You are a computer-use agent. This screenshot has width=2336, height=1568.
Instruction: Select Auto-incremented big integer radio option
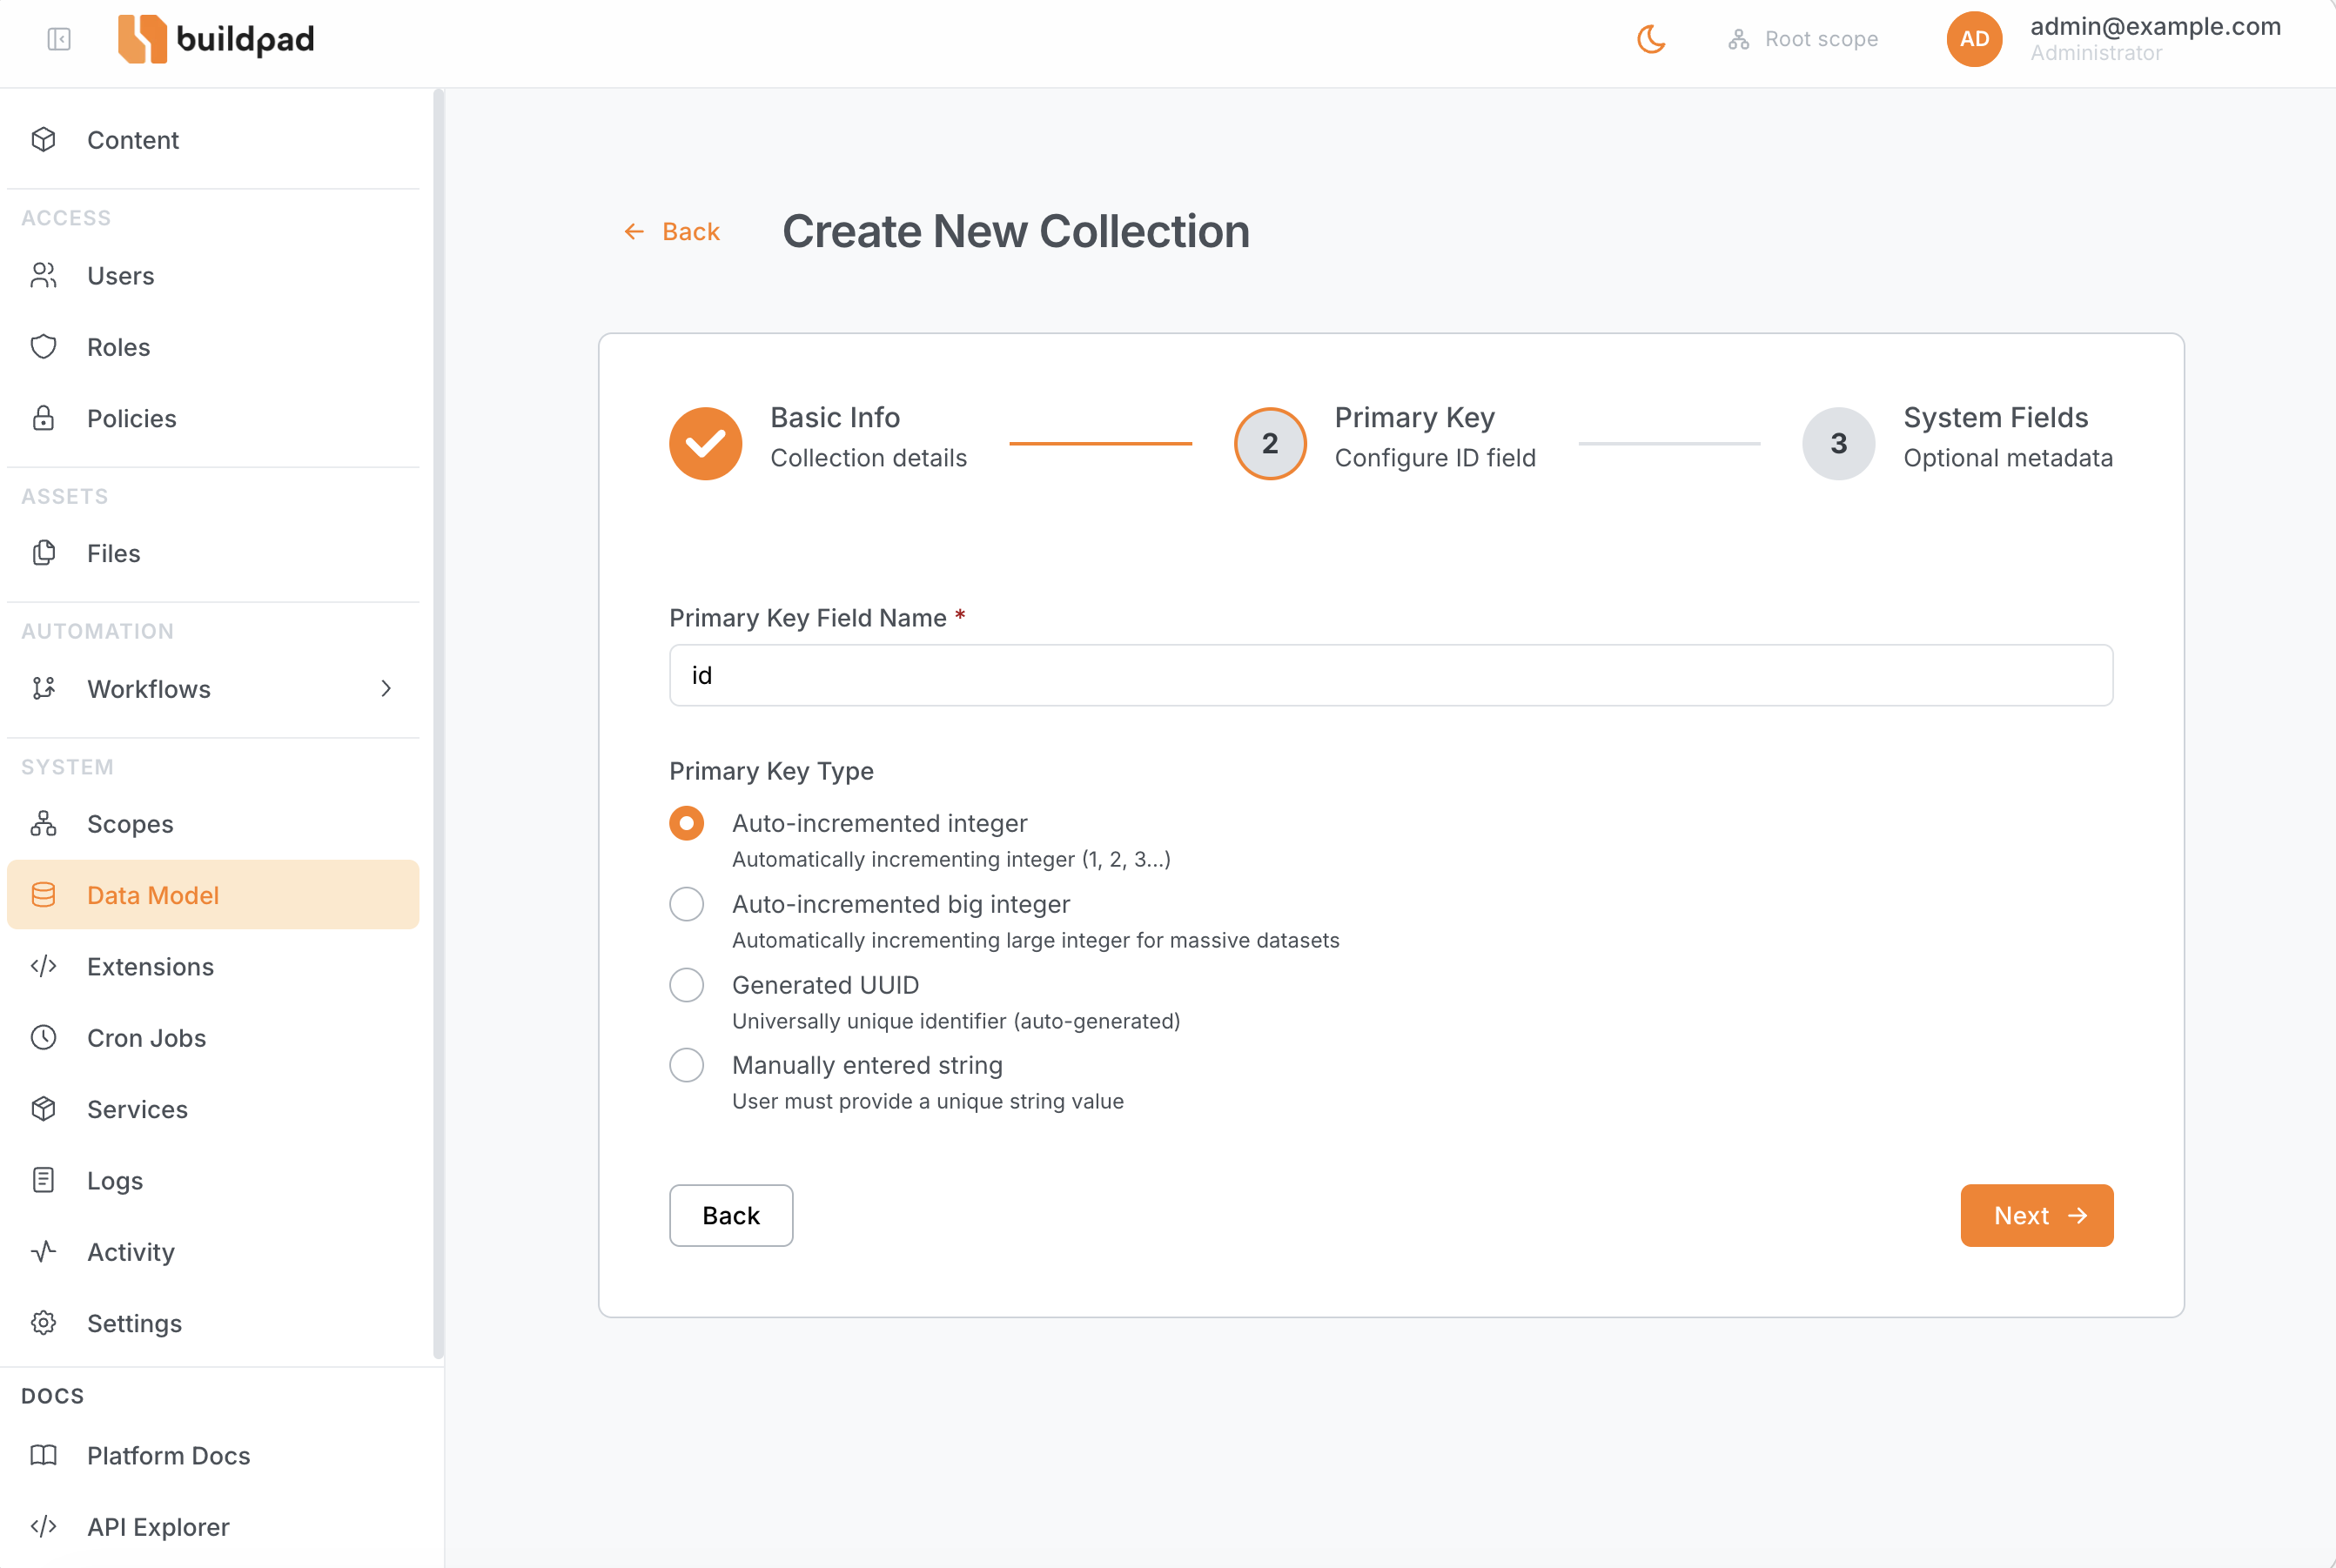(x=686, y=904)
